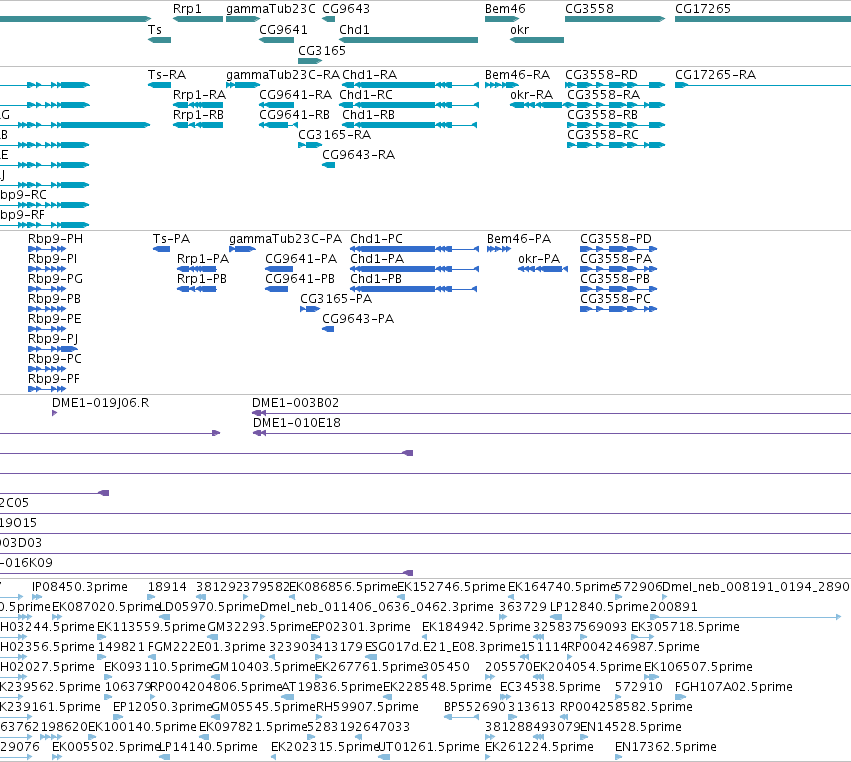Select the CG9643-PA protein

coord(328,329)
